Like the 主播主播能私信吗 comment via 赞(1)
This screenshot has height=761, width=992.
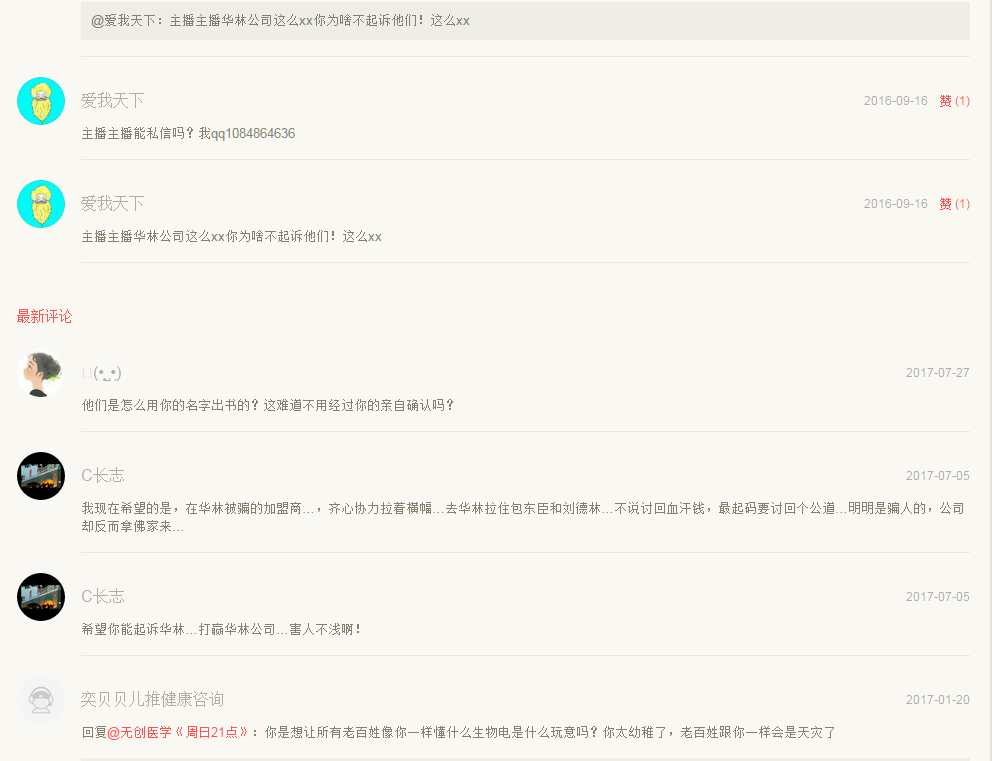pos(954,101)
